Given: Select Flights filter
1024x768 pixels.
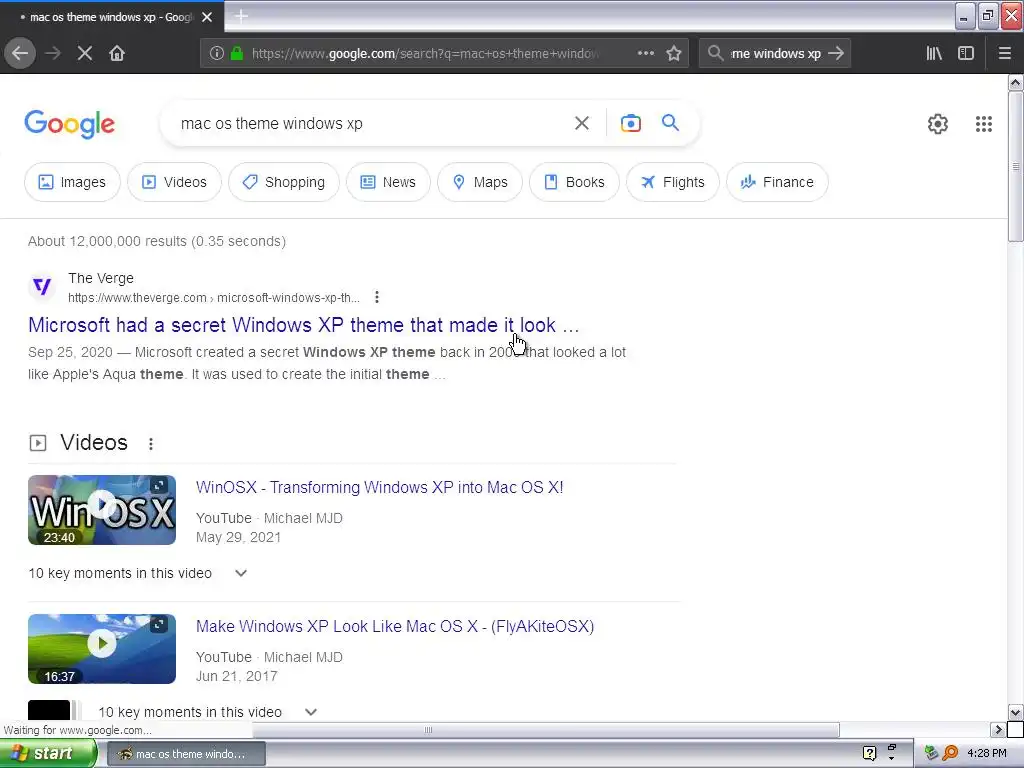Looking at the screenshot, I should (673, 182).
